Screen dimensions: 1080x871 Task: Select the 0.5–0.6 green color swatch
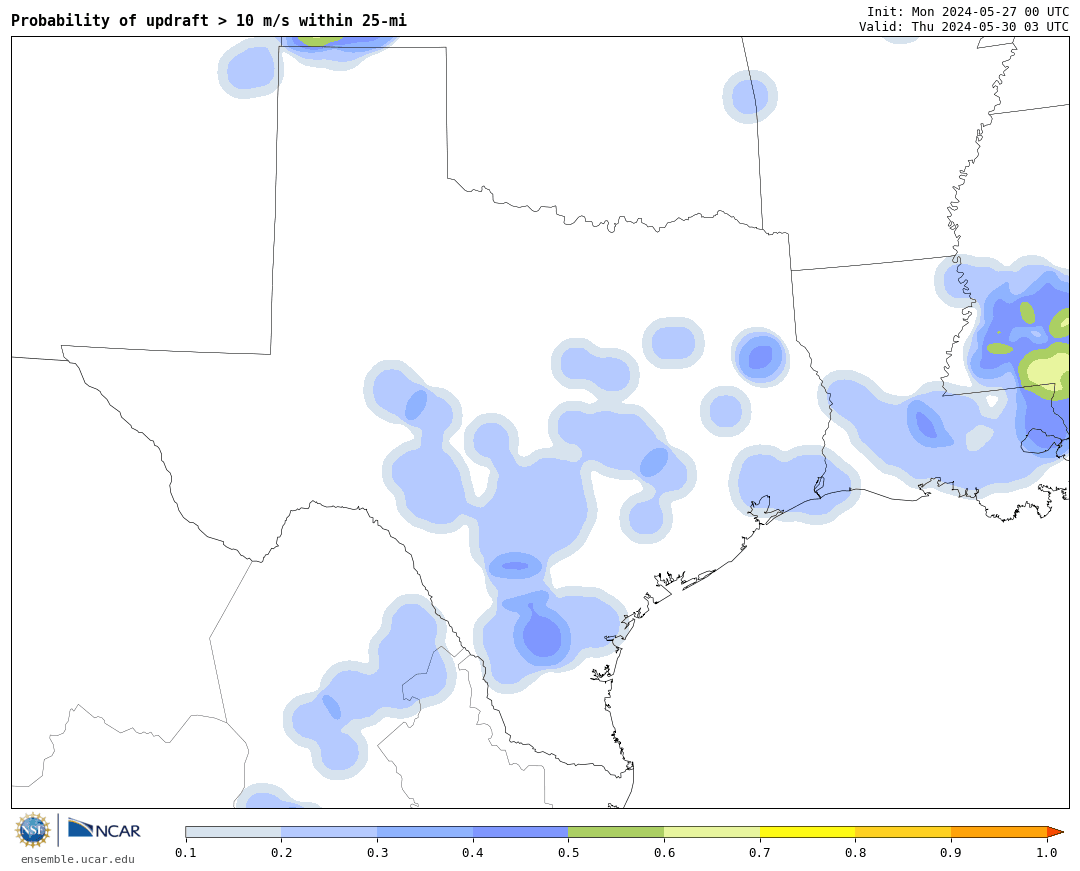pyautogui.click(x=616, y=832)
